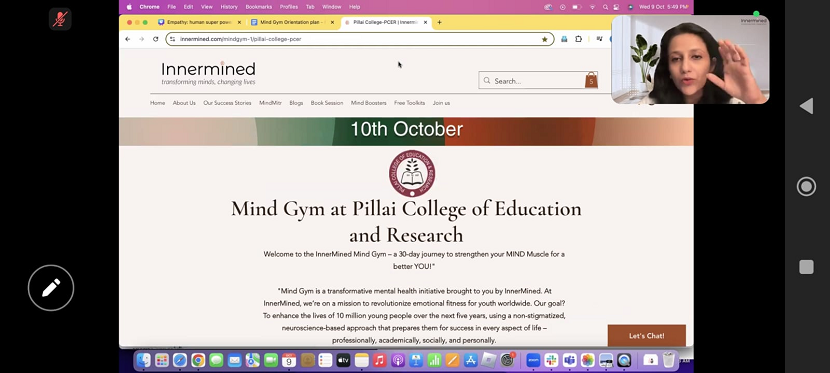Click the Innermined logo
830x373 pixels.
(208, 73)
